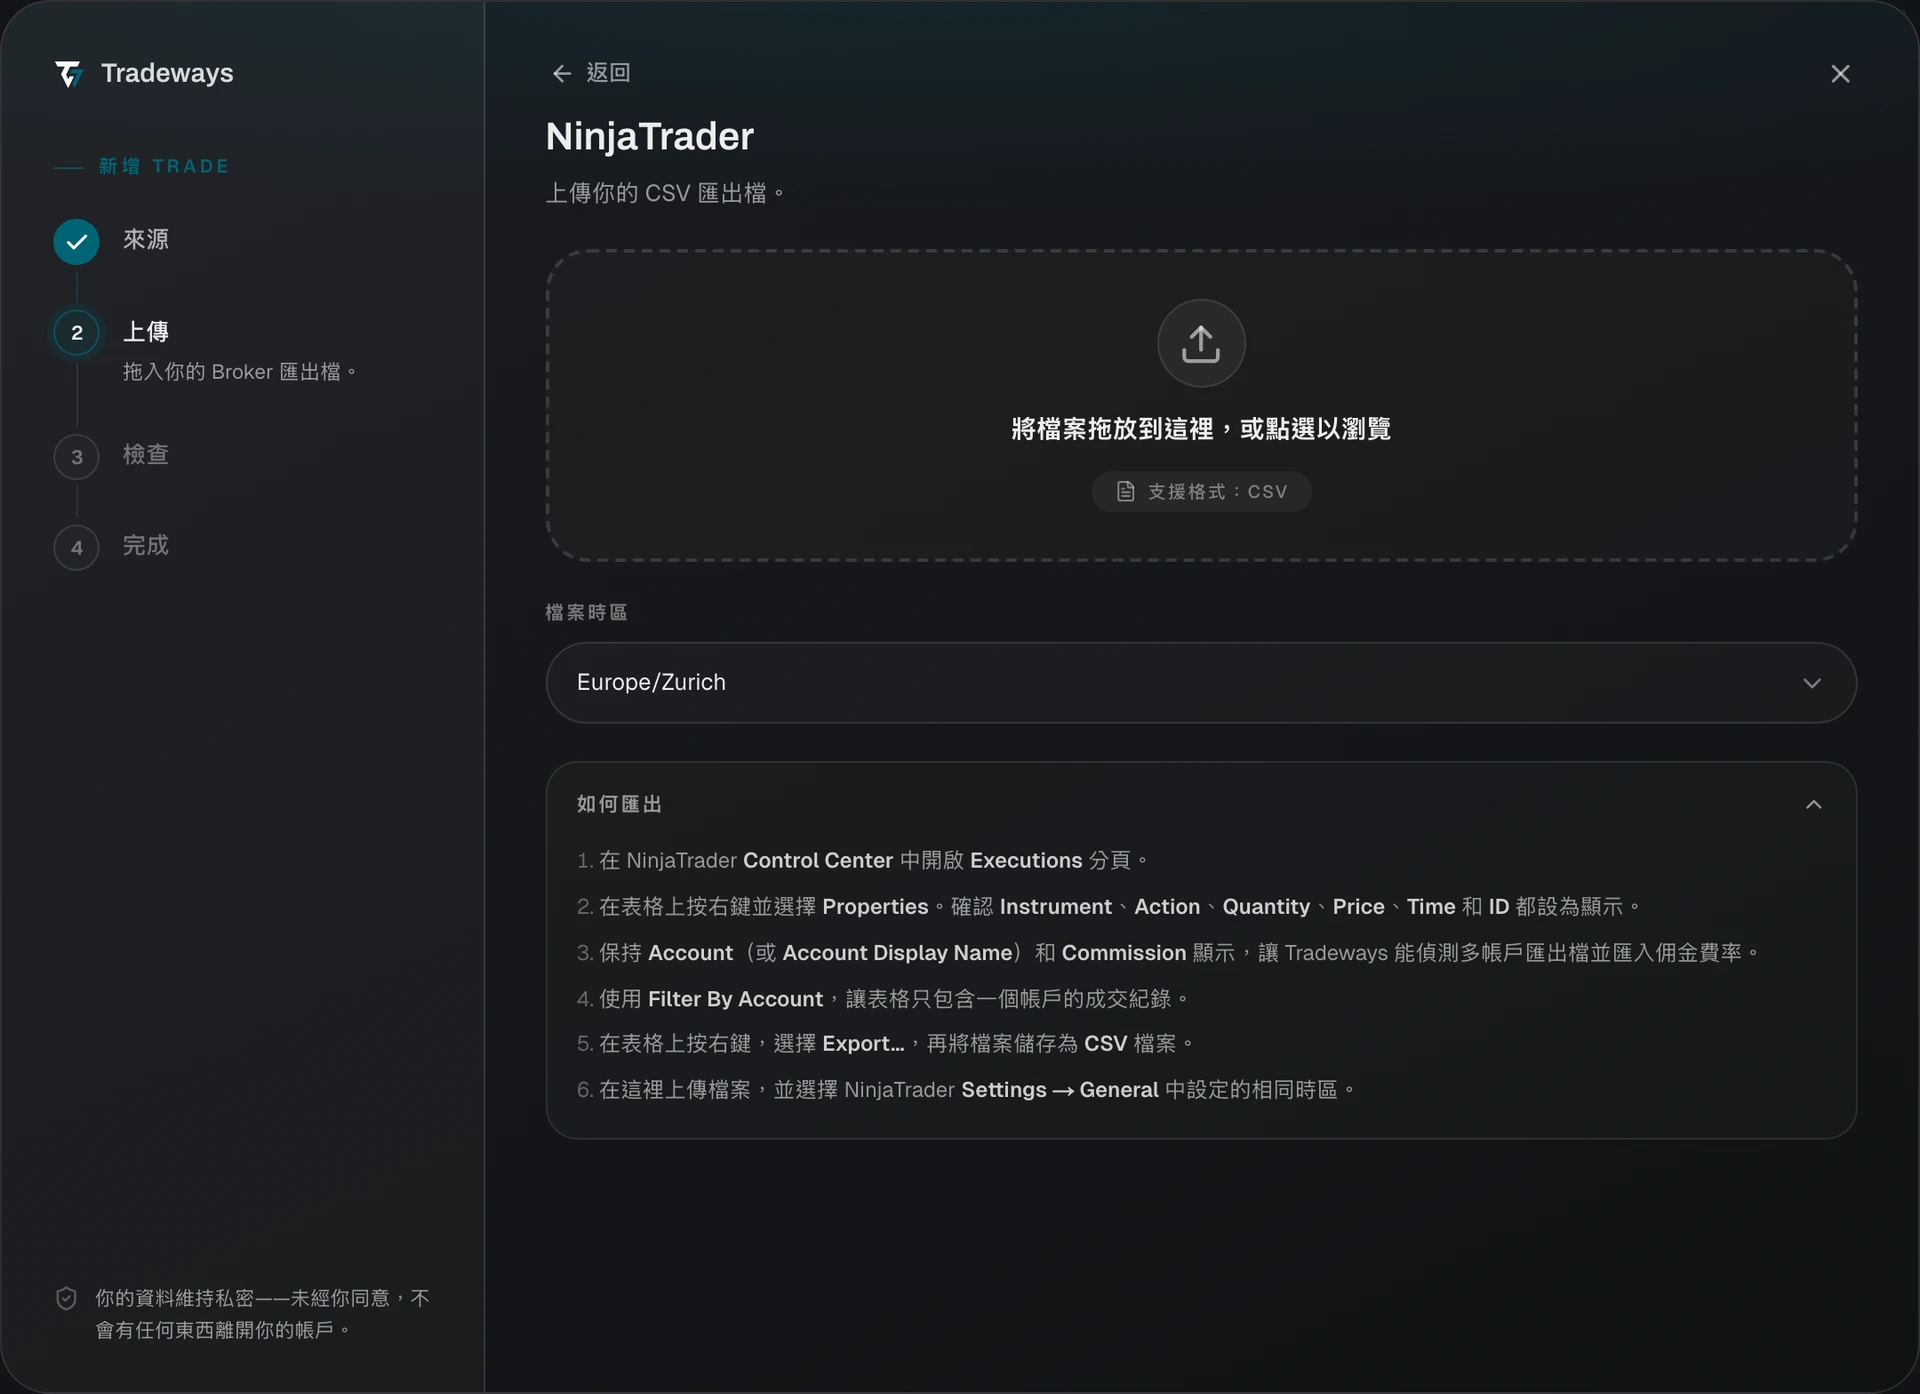
Task: Click the 新增 TRADE sidebar heading
Action: pyautogui.click(x=164, y=166)
